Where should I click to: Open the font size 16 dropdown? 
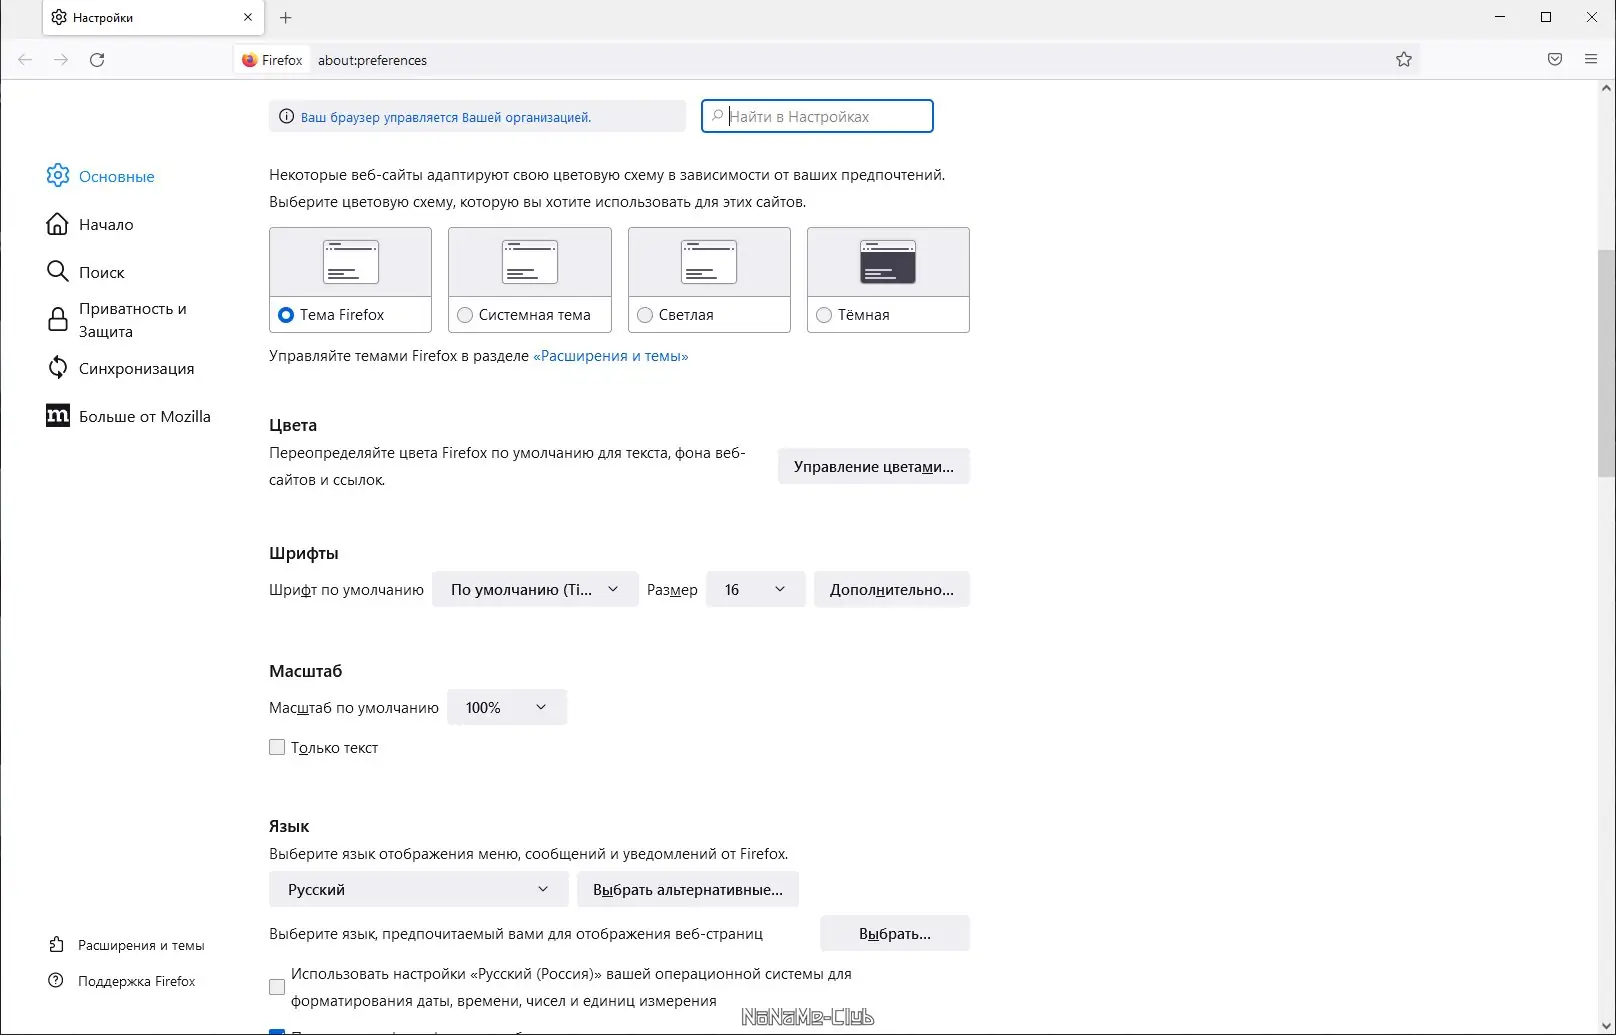click(x=755, y=590)
